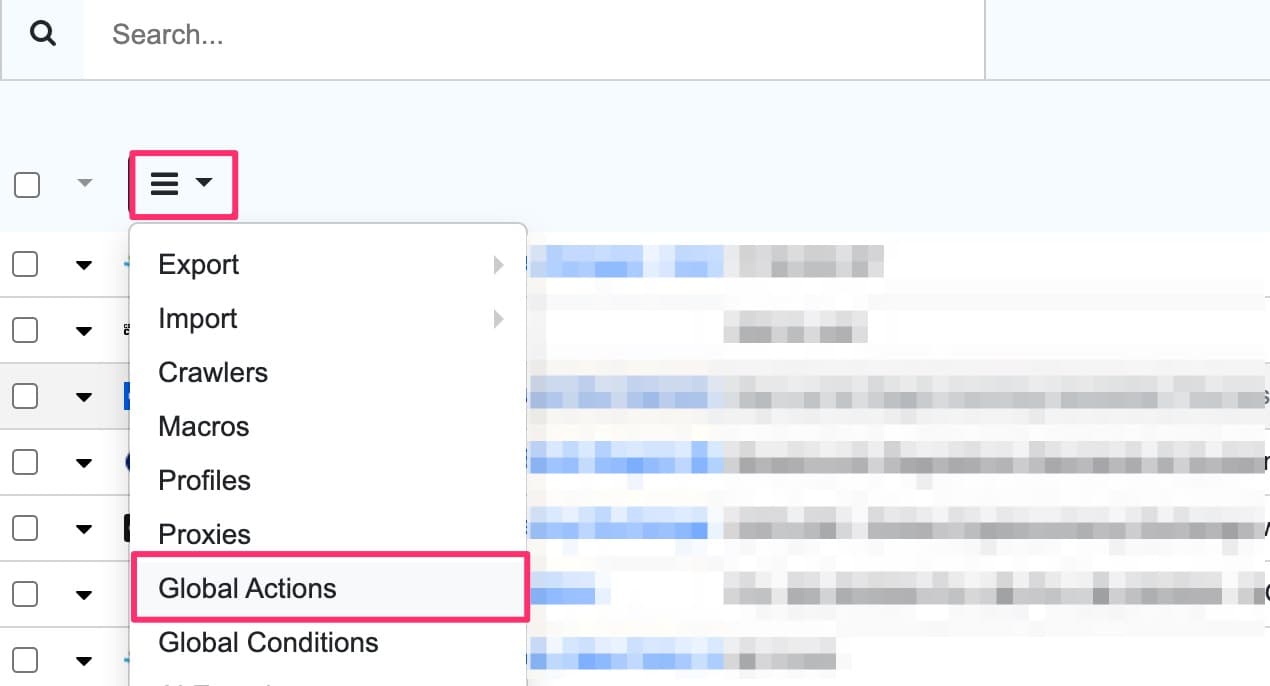
Task: Check the first row's checkbox
Action: pos(25,264)
